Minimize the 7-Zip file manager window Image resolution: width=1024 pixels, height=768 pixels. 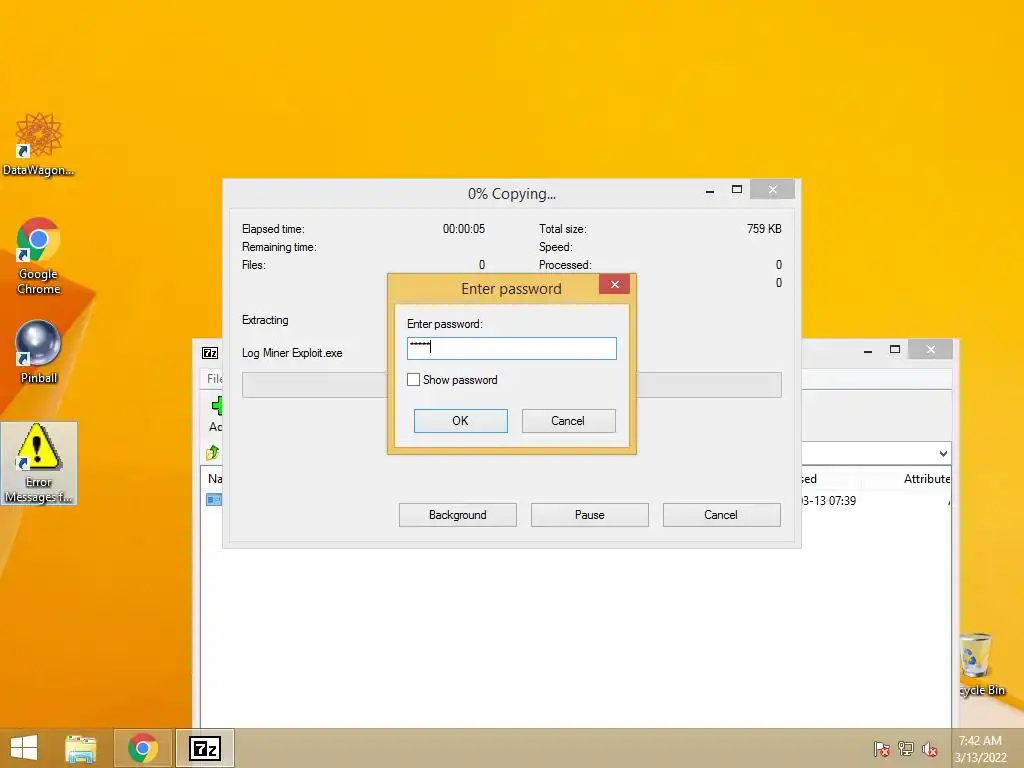[868, 350]
